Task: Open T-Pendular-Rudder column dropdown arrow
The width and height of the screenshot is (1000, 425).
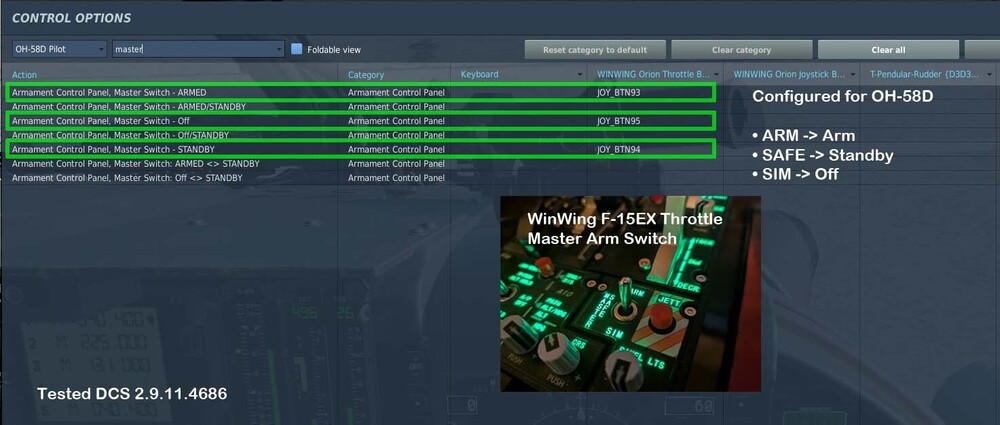Action: pos(989,75)
